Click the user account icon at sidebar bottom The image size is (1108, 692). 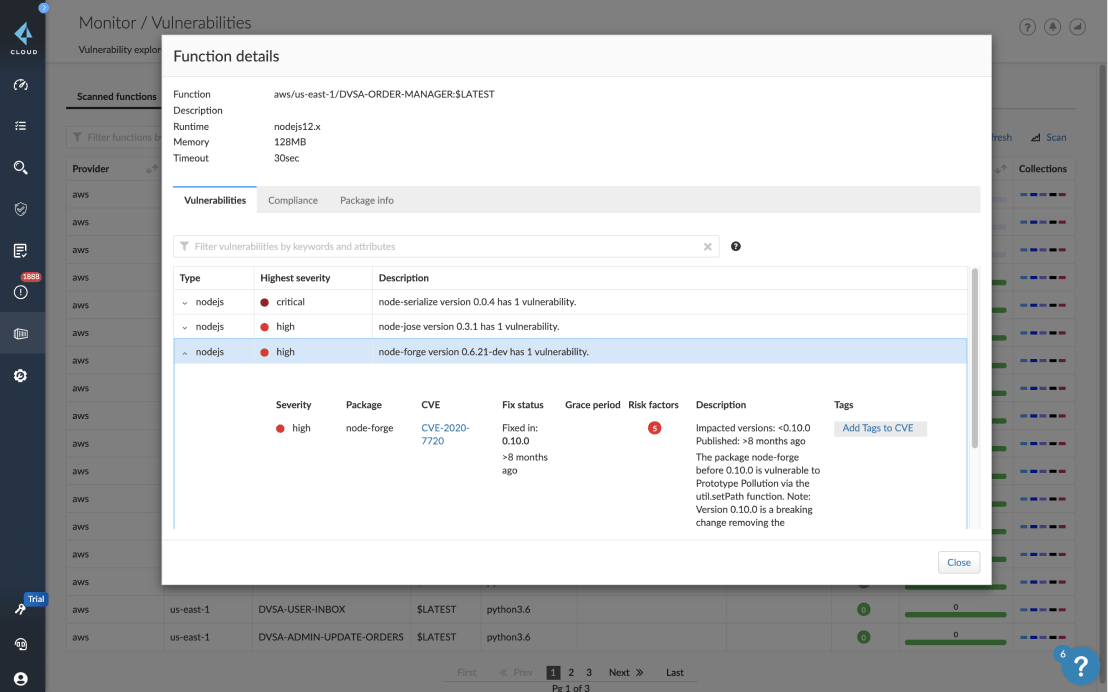tap(22, 678)
